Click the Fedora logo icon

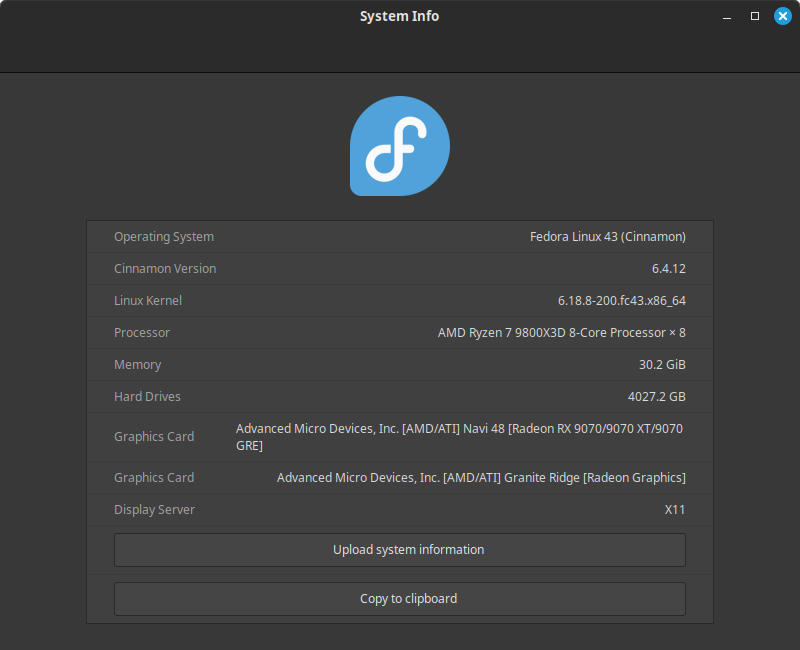tap(399, 146)
